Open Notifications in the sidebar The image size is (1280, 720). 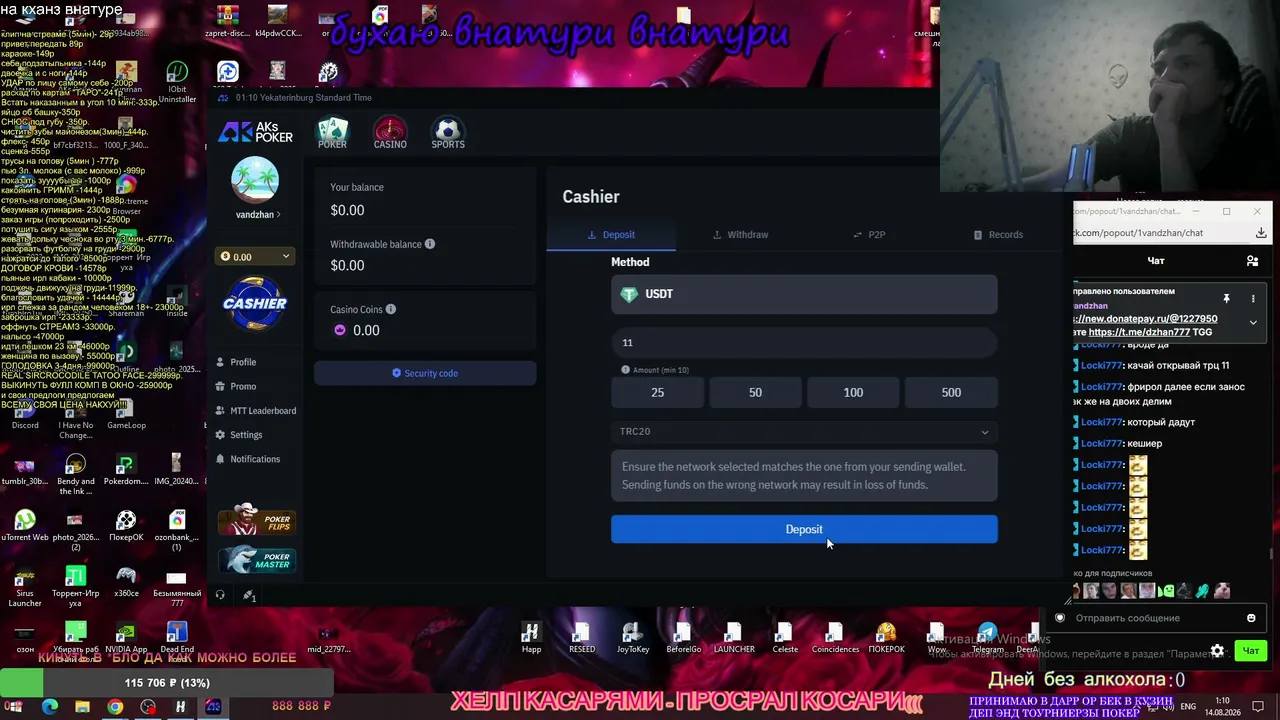pos(248,459)
